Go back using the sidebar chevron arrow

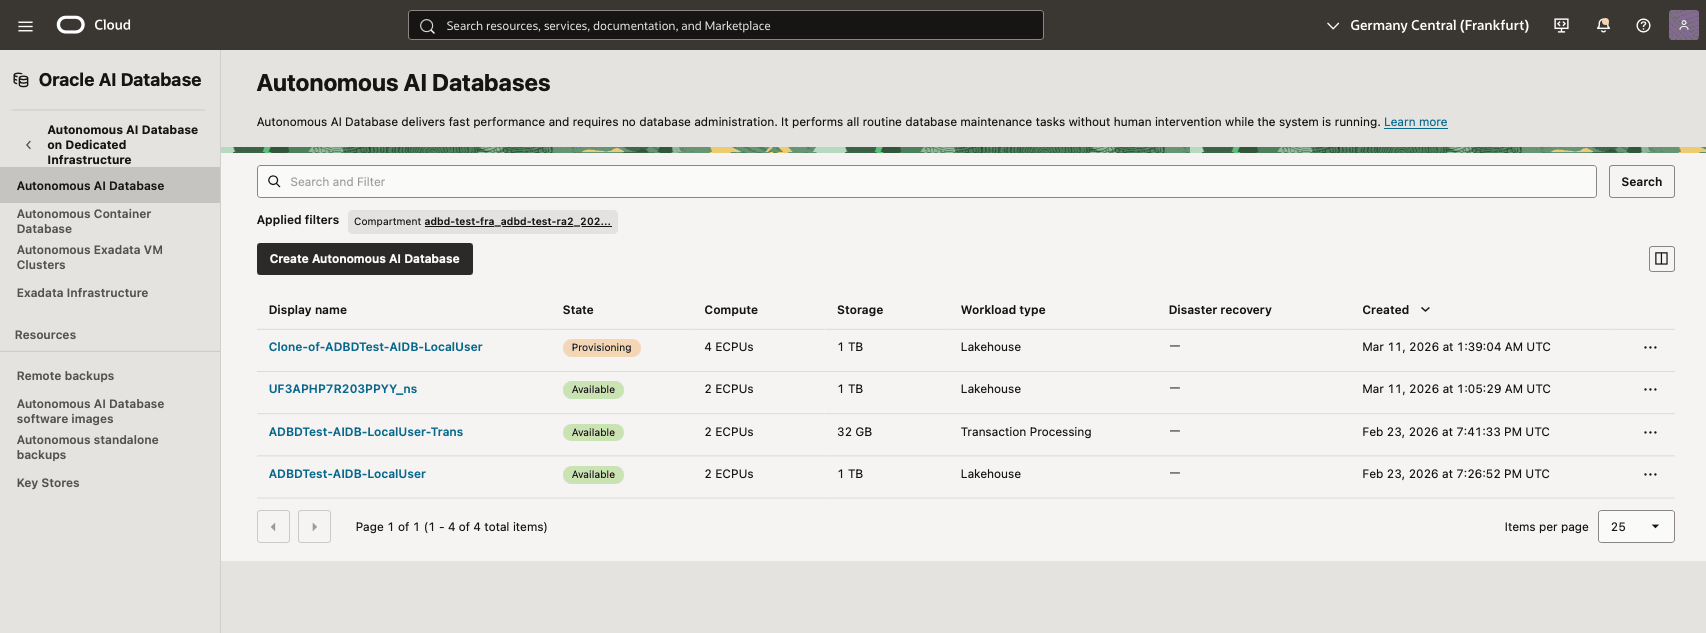click(28, 145)
